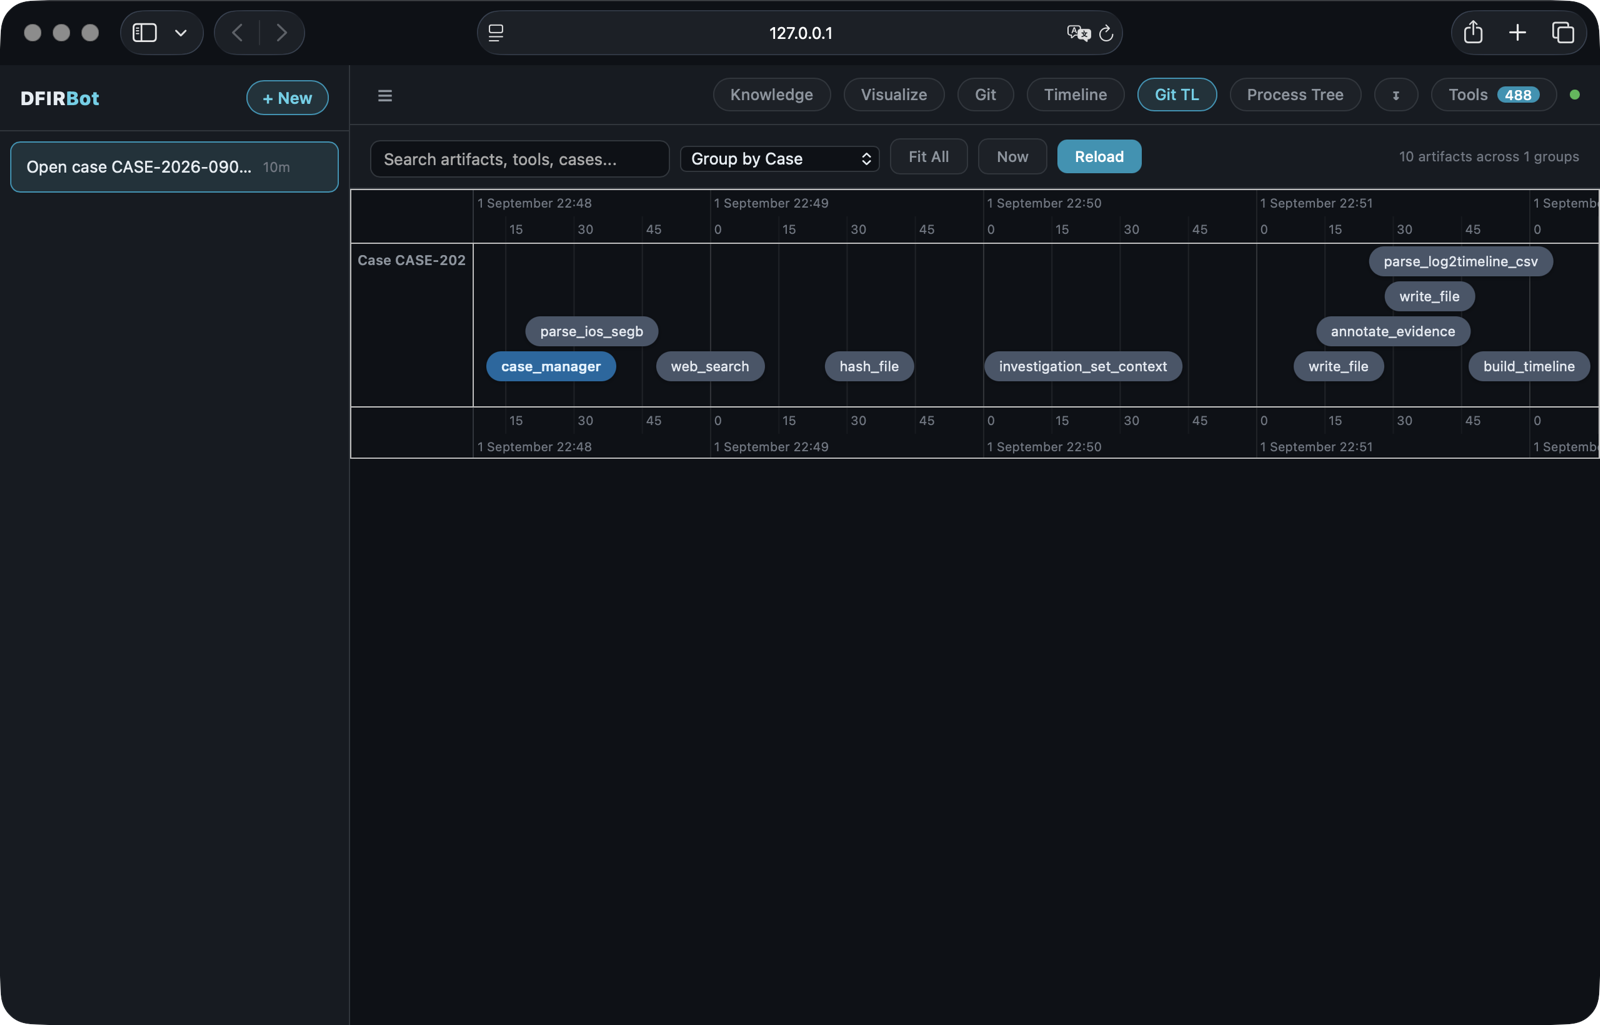Image resolution: width=1600 pixels, height=1025 pixels.
Task: Select the case_manager timeline item
Action: [551, 367]
